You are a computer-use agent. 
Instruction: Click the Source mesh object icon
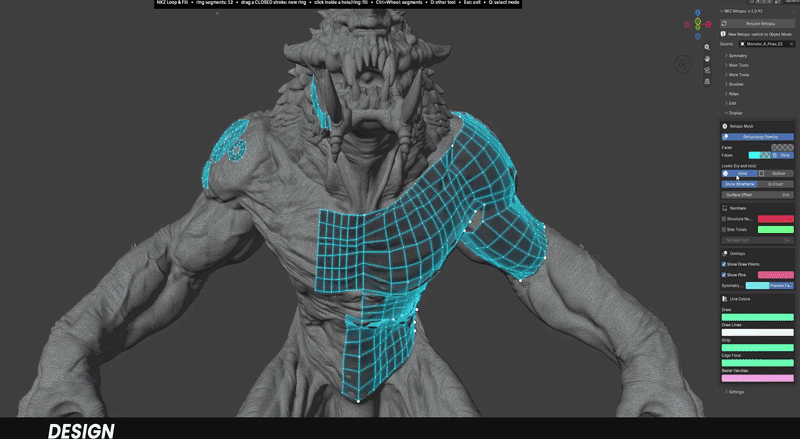[743, 44]
